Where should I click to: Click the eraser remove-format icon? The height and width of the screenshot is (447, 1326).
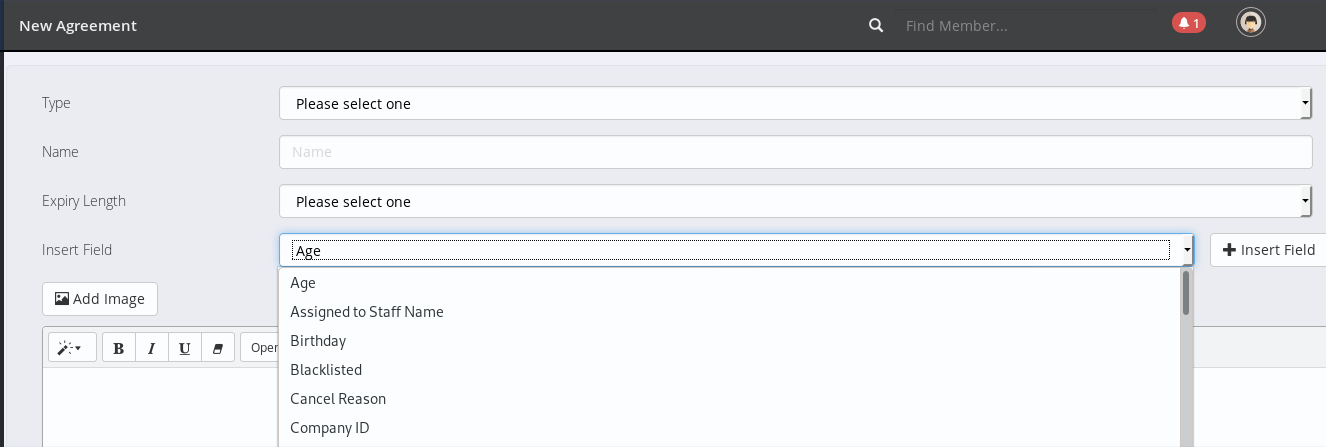[217, 348]
